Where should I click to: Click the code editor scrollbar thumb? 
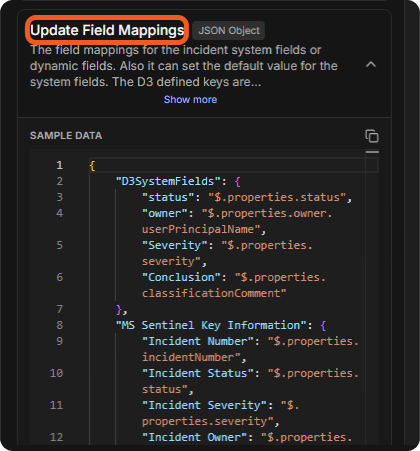372,152
